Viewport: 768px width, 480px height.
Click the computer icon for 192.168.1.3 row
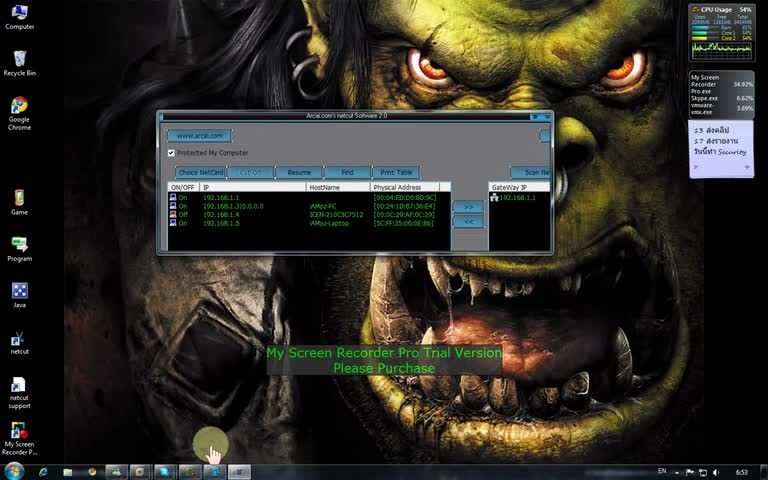(173, 206)
